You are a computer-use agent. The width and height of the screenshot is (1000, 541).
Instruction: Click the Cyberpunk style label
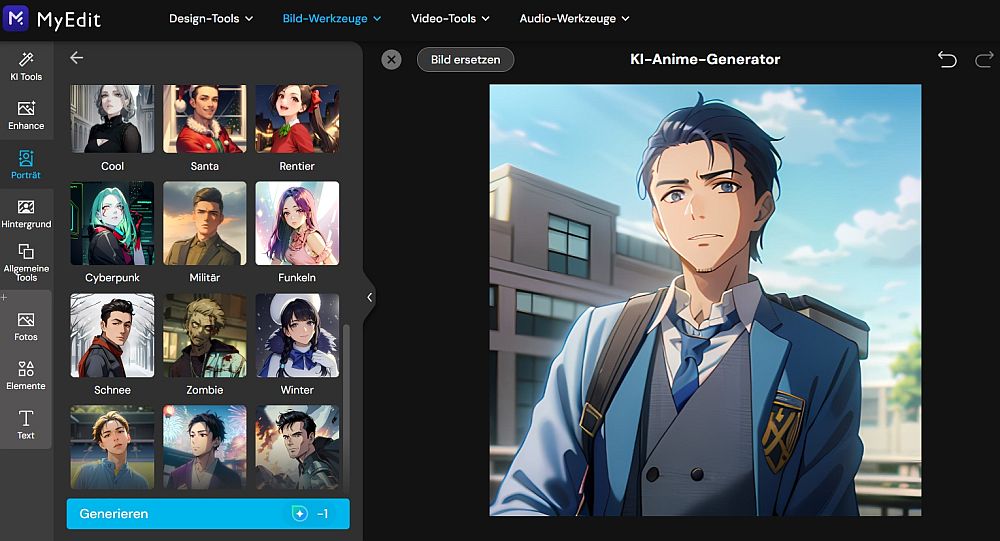(112, 278)
